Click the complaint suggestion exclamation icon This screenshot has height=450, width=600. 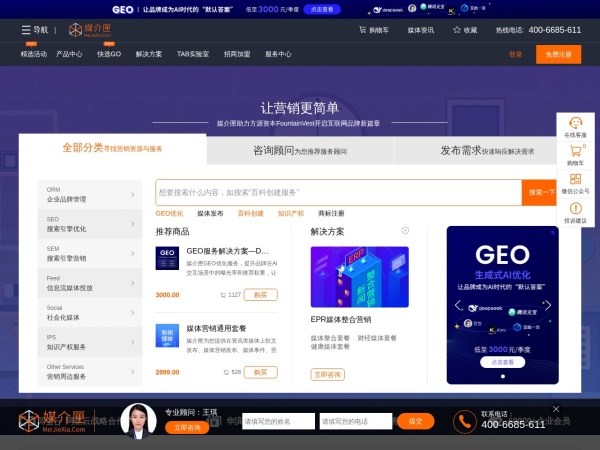coord(576,209)
